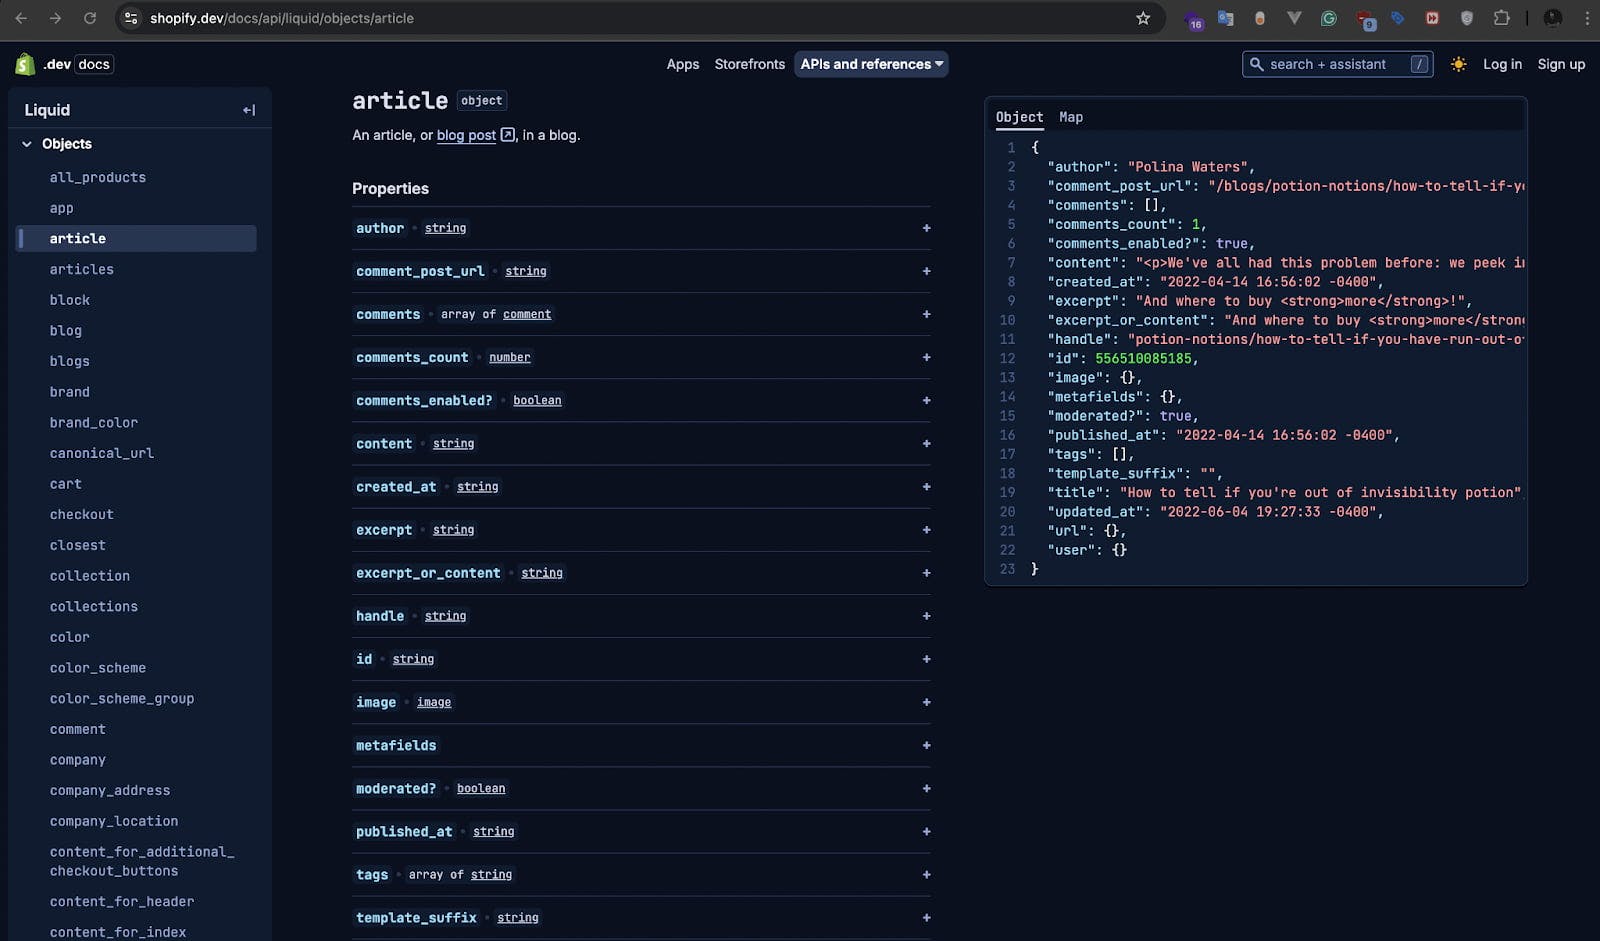
Task: Click the Sign up button
Action: [1560, 64]
